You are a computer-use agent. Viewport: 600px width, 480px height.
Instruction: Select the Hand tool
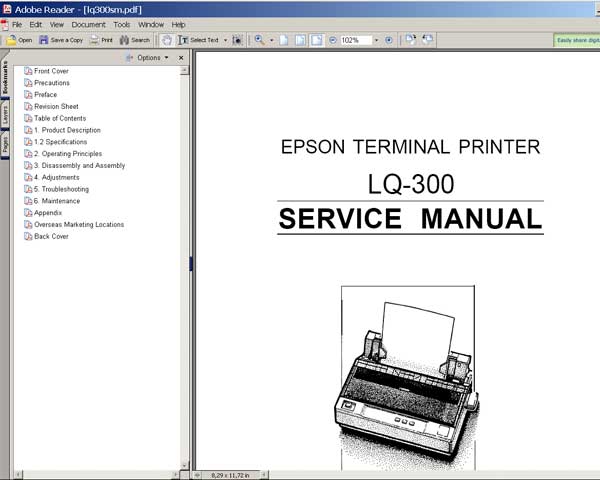tap(166, 40)
